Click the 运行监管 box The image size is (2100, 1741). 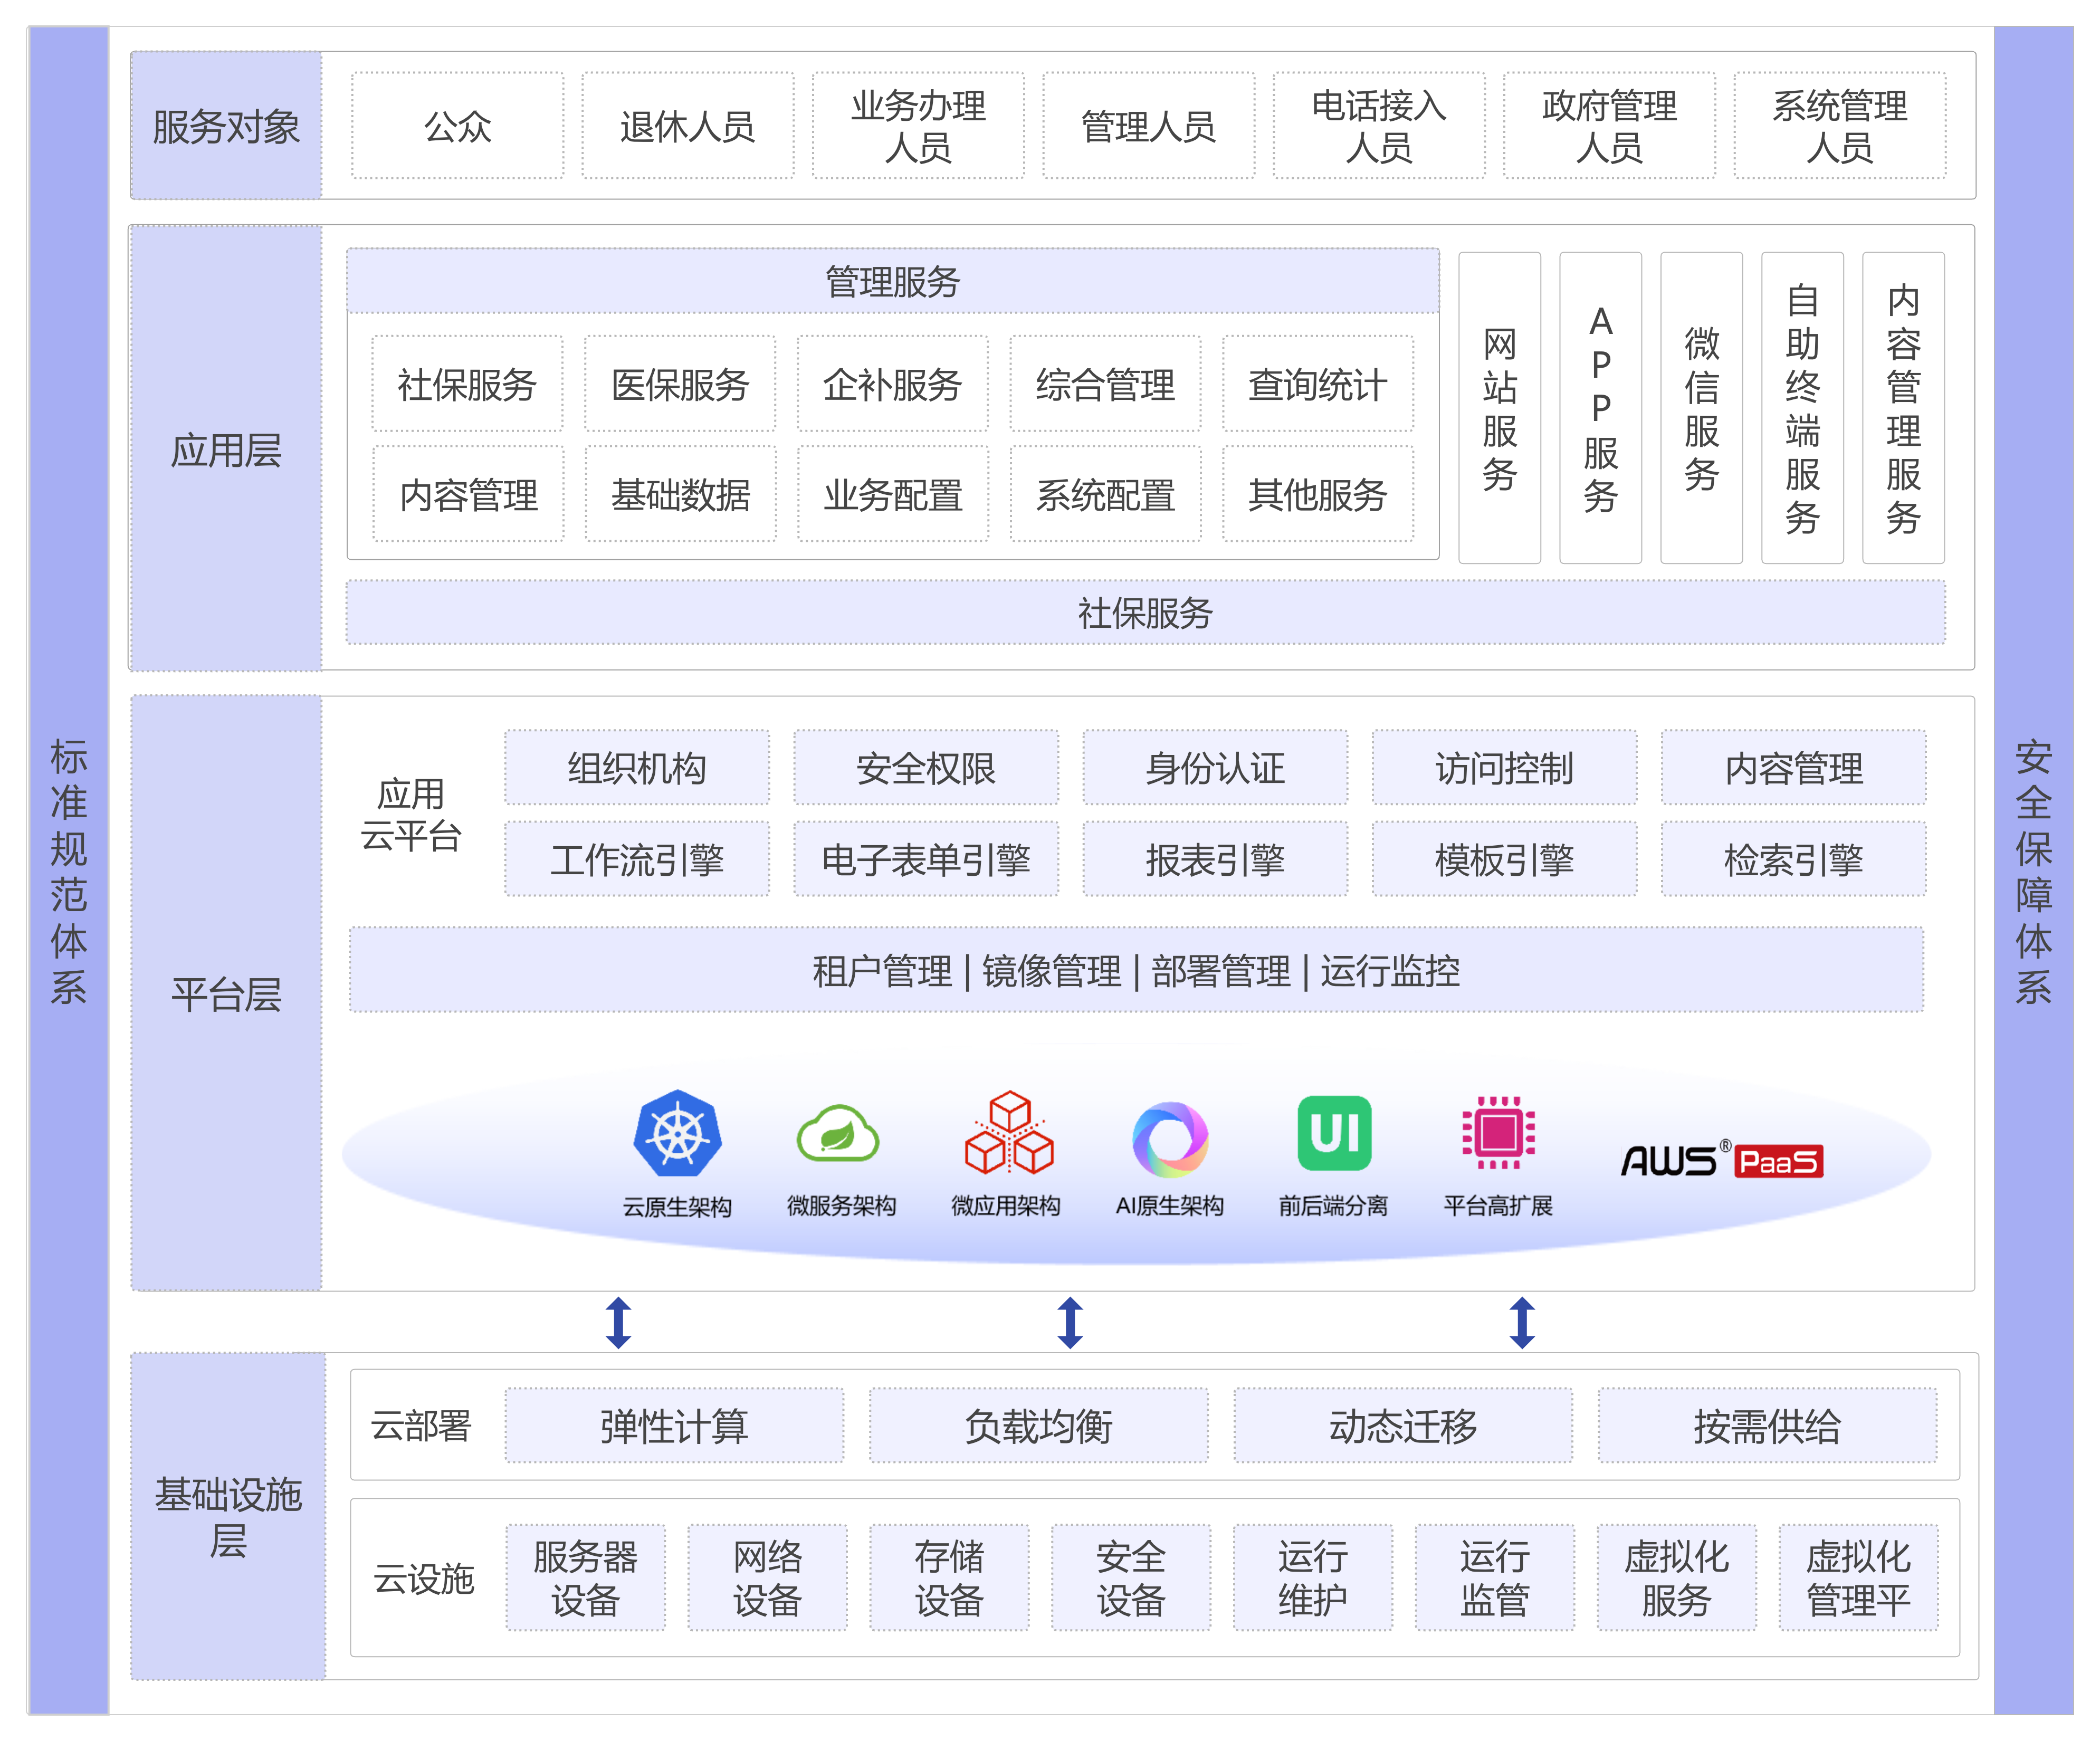1495,1578
